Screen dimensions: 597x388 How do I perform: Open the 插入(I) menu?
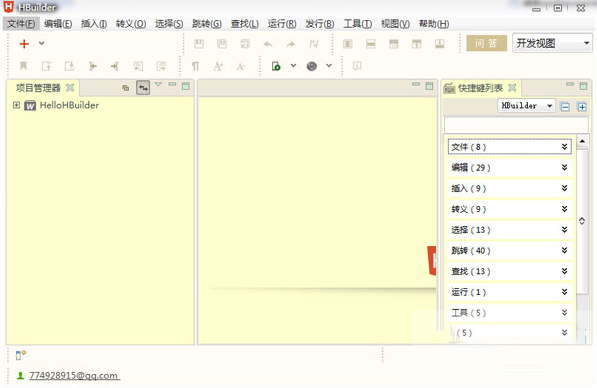94,24
